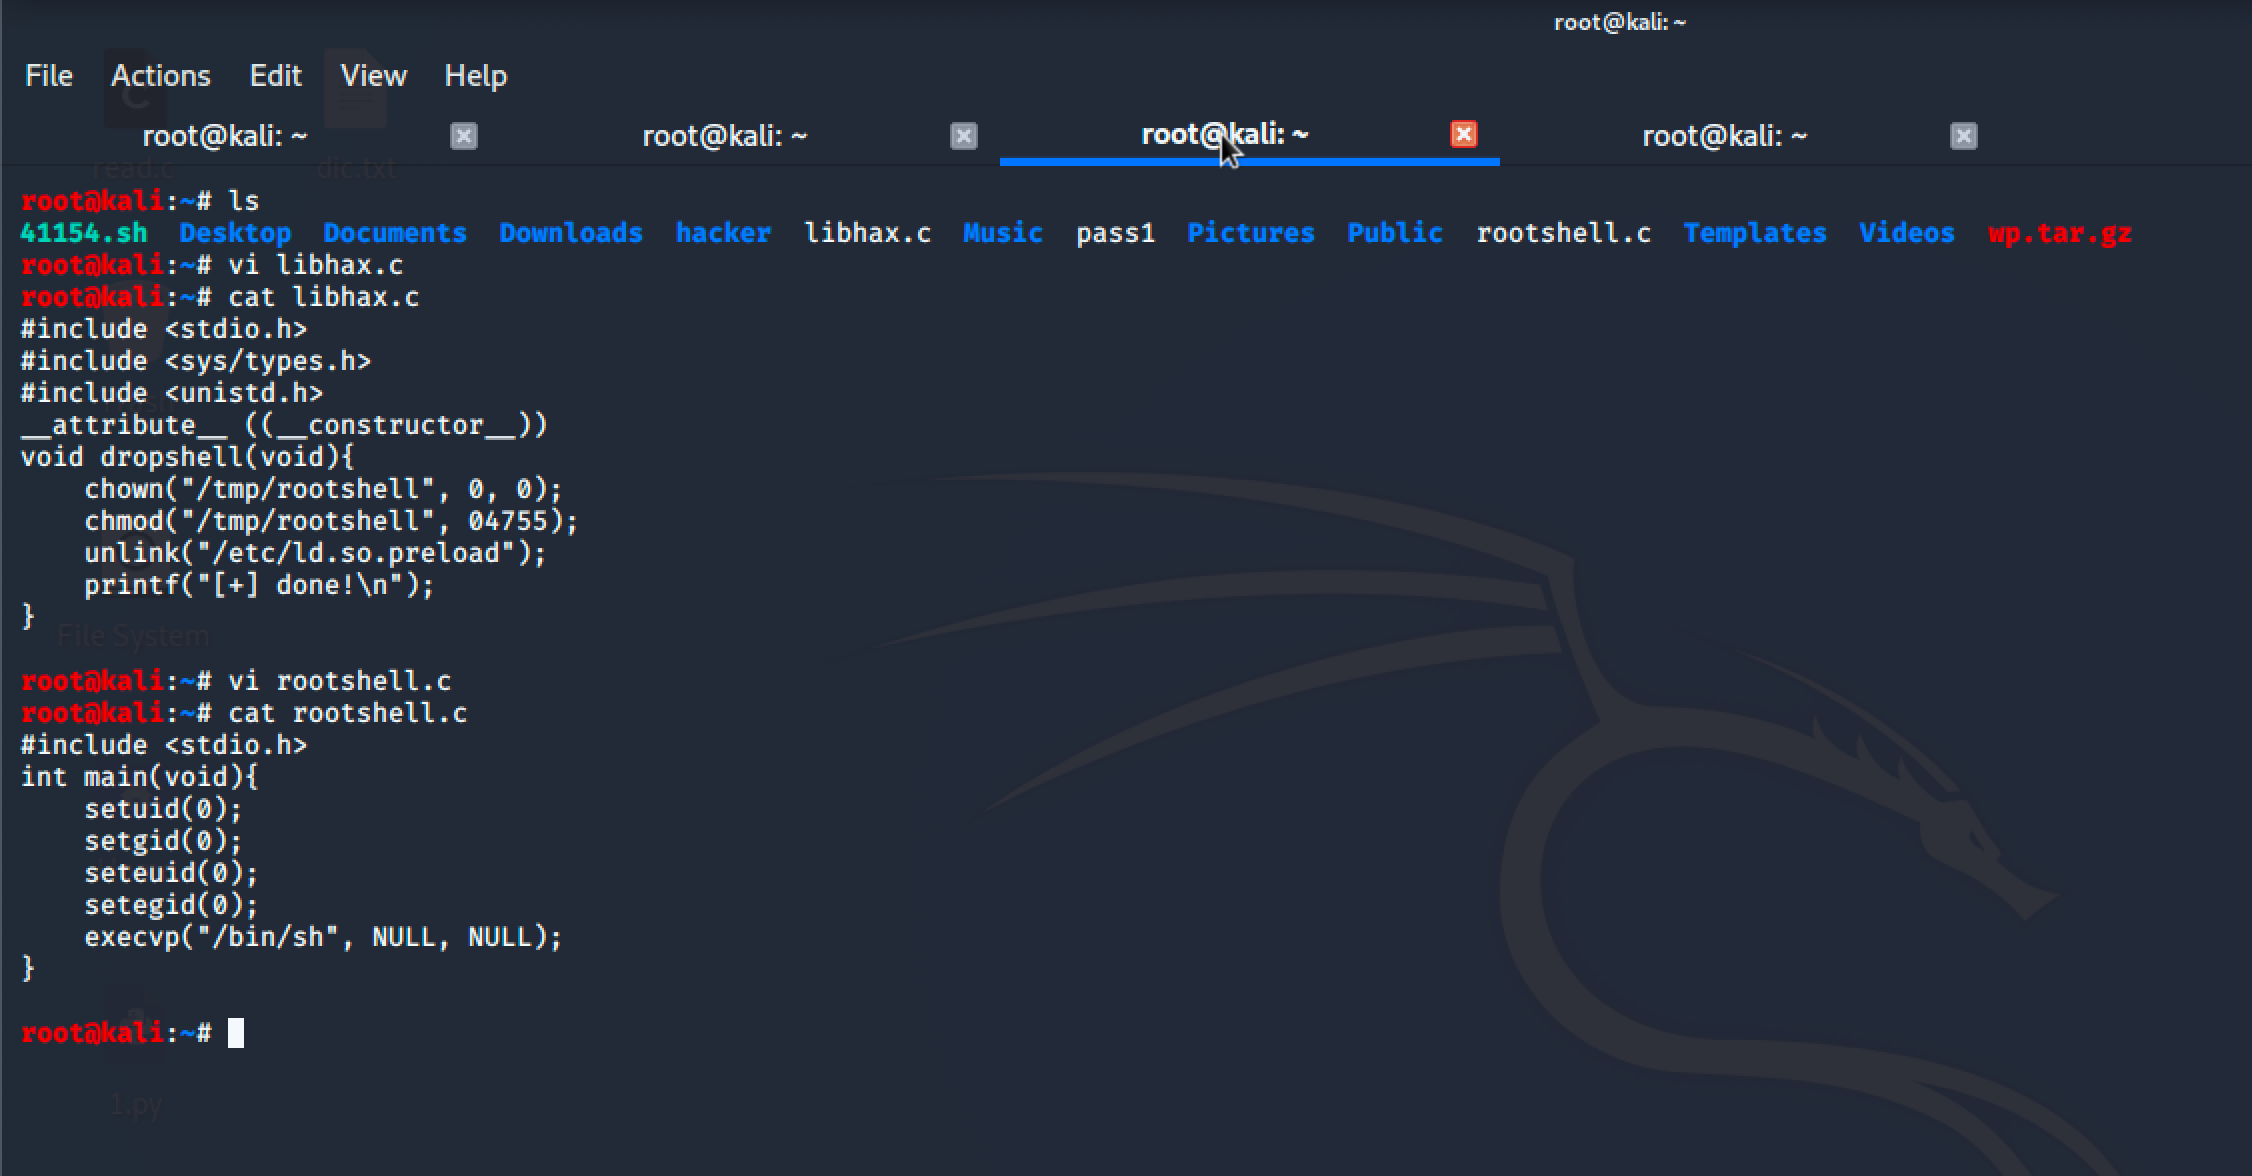The width and height of the screenshot is (2252, 1176).
Task: Switch to the fourth root@kali tab
Action: [x=1724, y=136]
